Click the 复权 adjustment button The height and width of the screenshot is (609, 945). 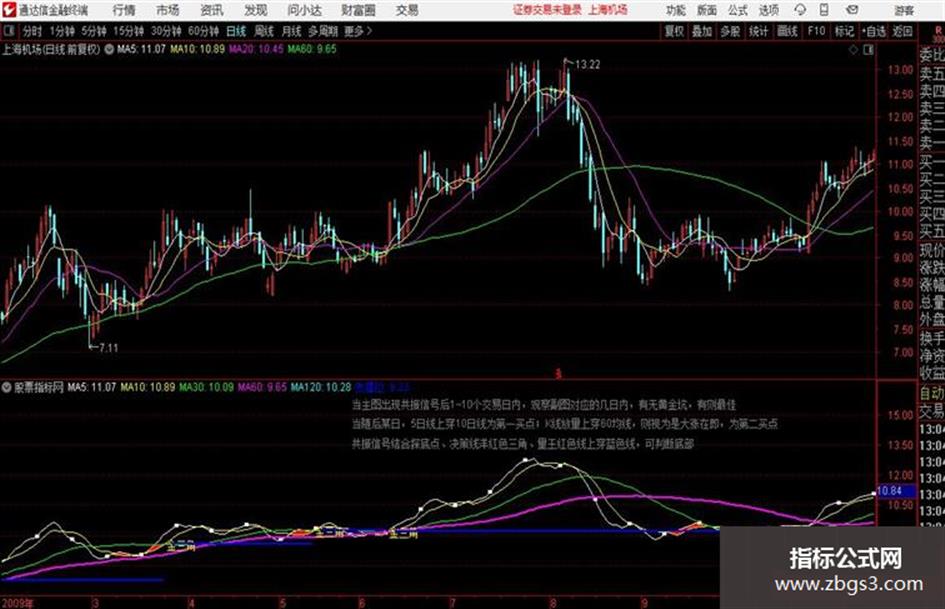pyautogui.click(x=674, y=31)
